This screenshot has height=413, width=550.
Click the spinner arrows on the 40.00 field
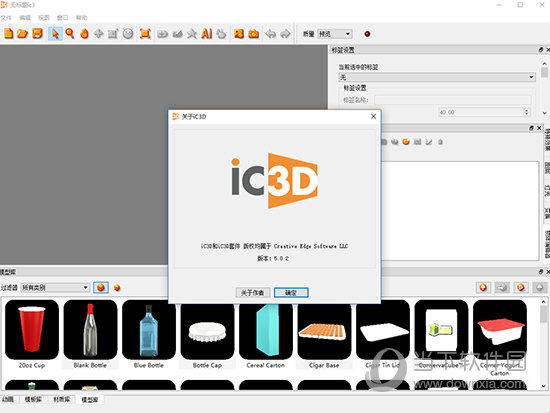(x=526, y=112)
